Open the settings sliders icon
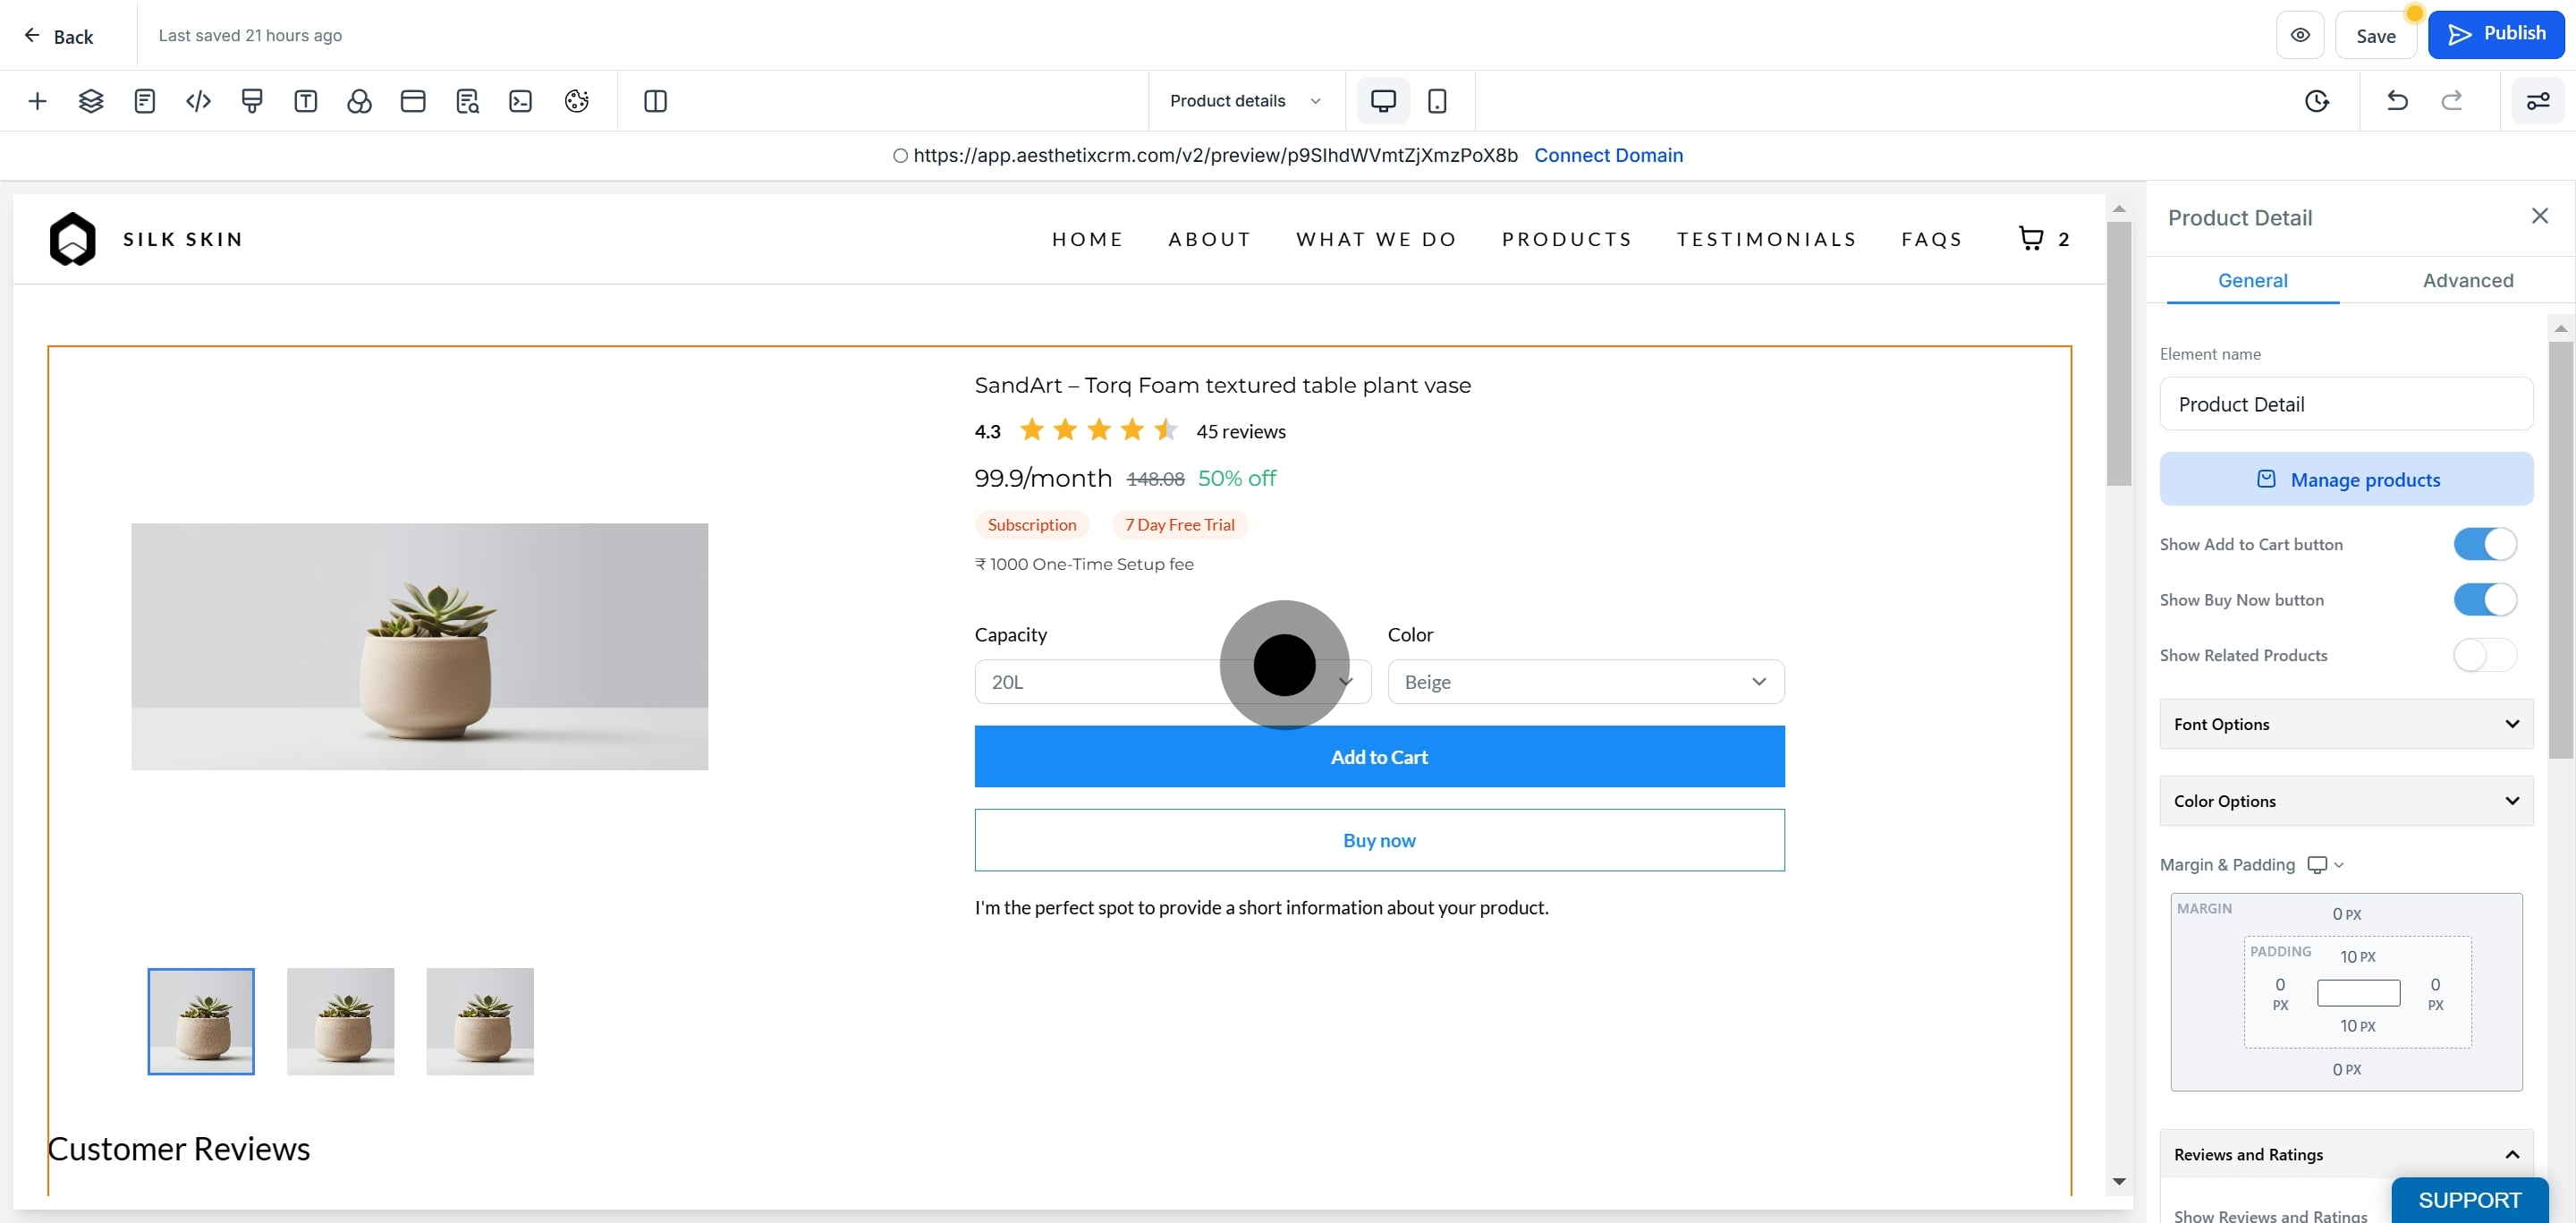 tap(2538, 101)
